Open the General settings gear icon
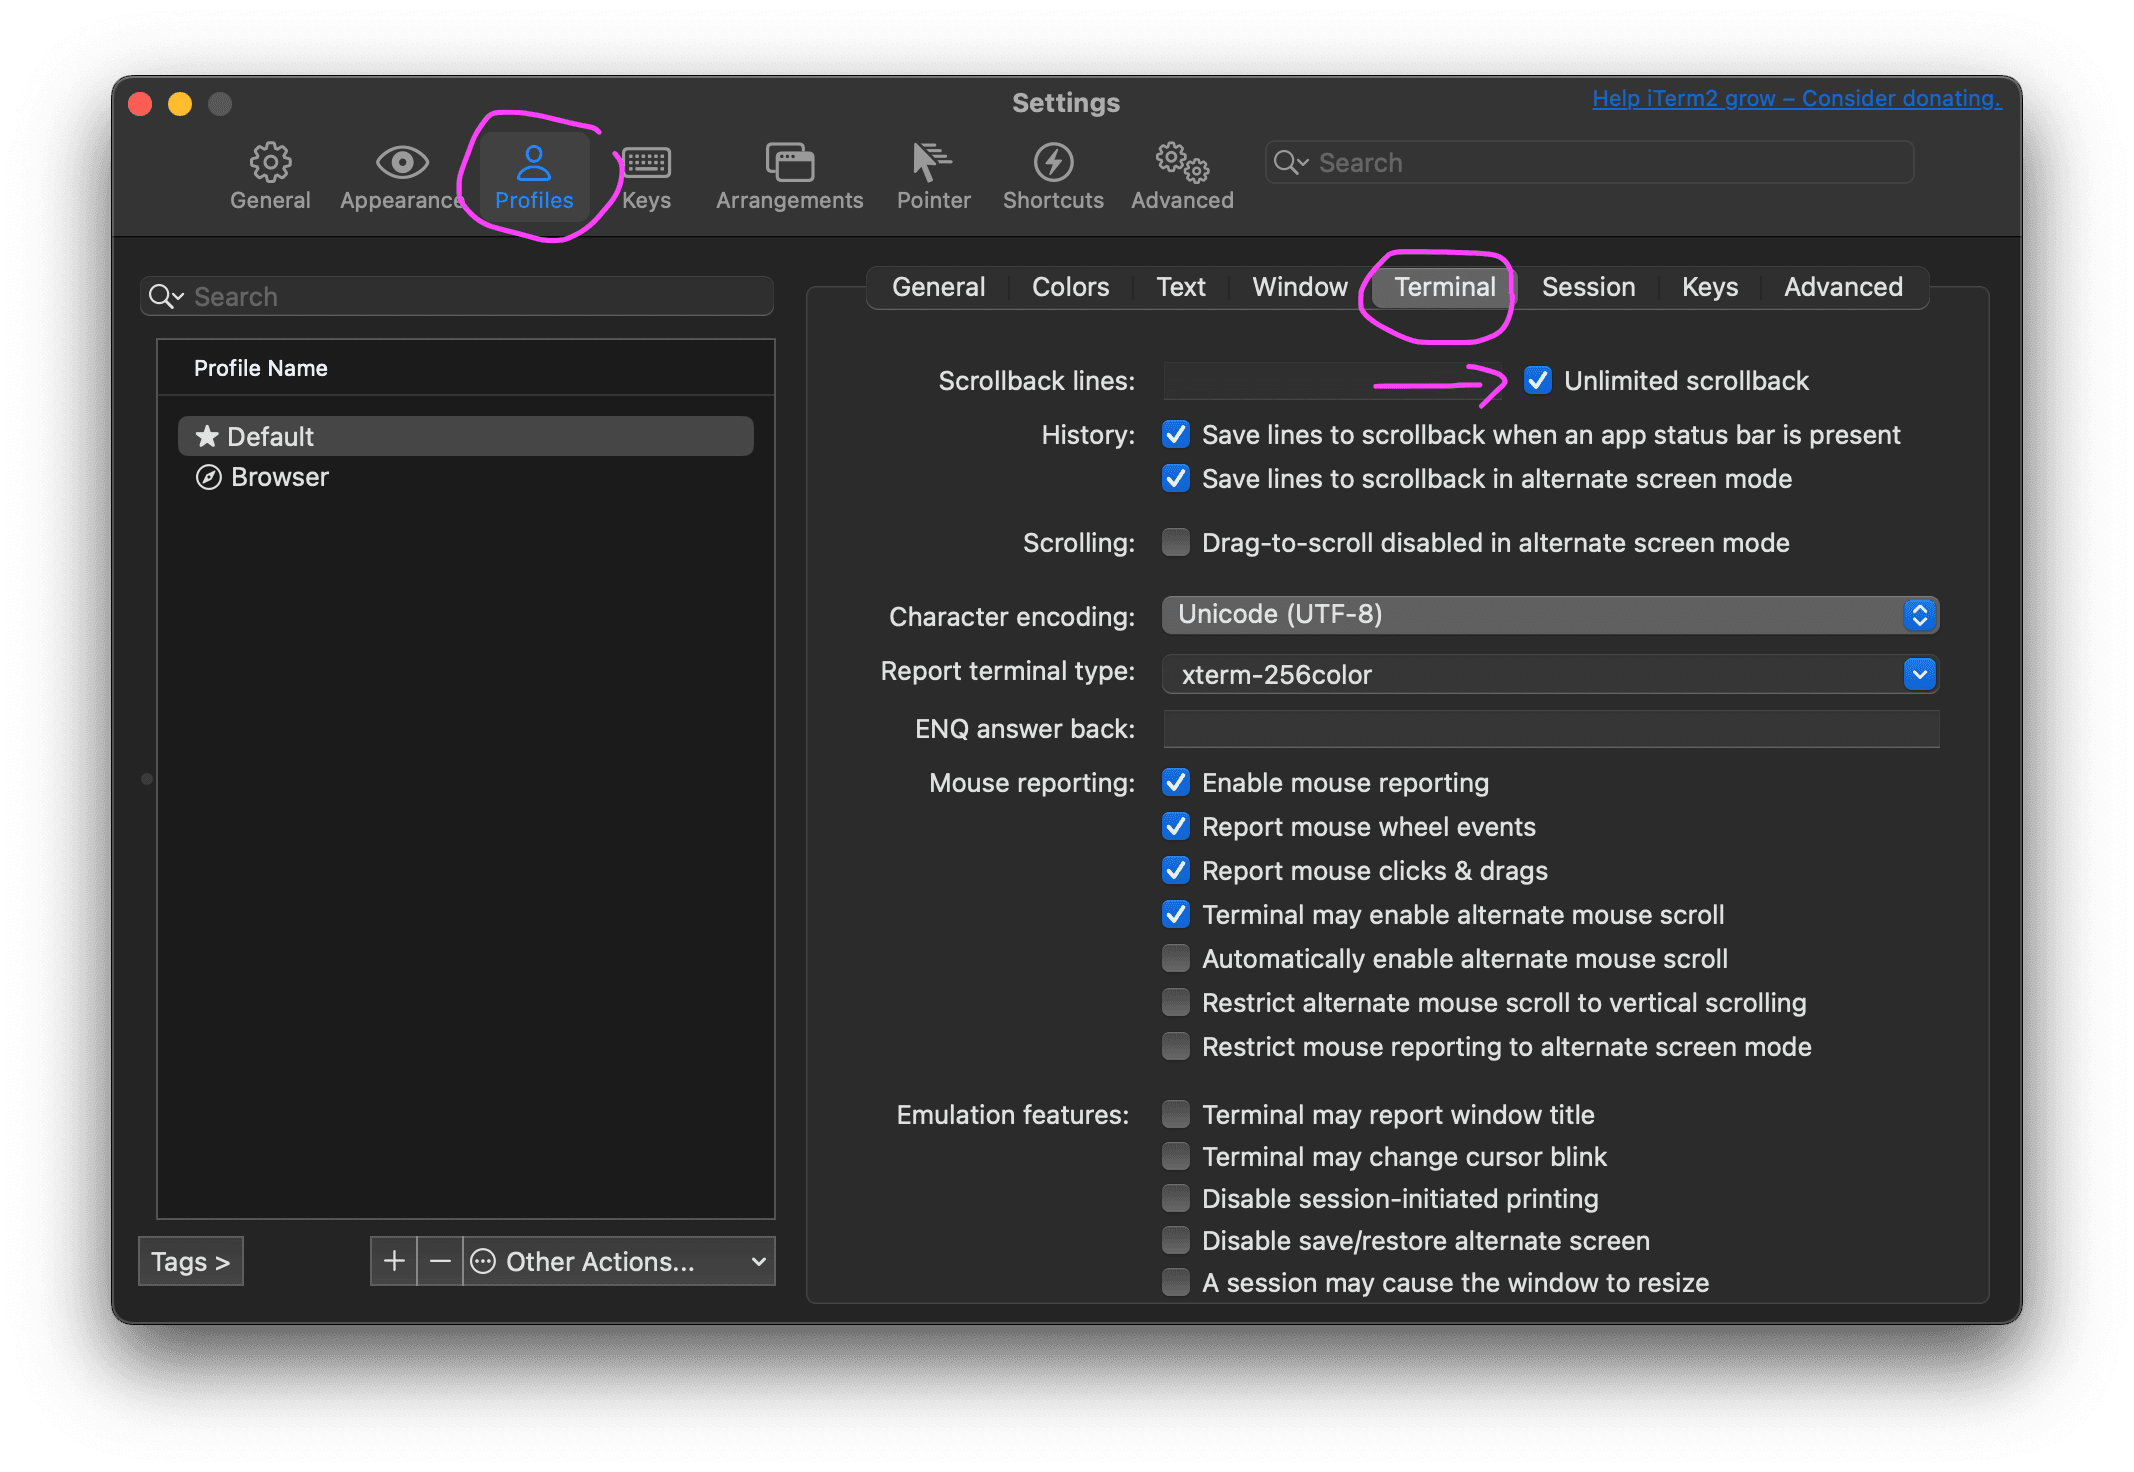Viewport: 2134px width, 1472px height. point(270,162)
